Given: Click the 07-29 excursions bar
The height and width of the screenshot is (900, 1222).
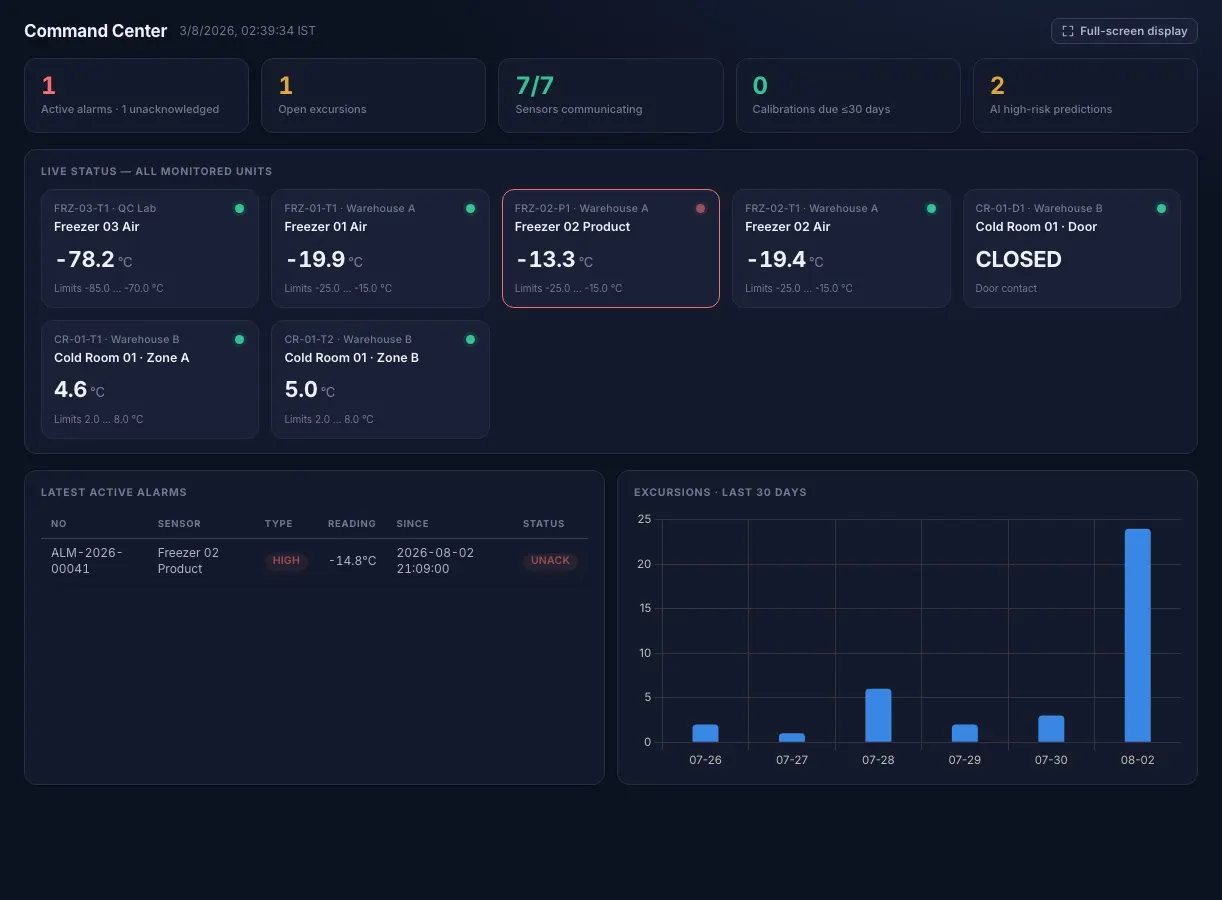Looking at the screenshot, I should click(x=965, y=733).
